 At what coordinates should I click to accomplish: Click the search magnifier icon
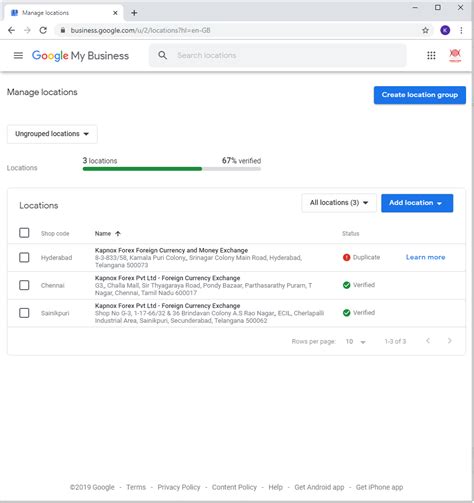click(162, 55)
